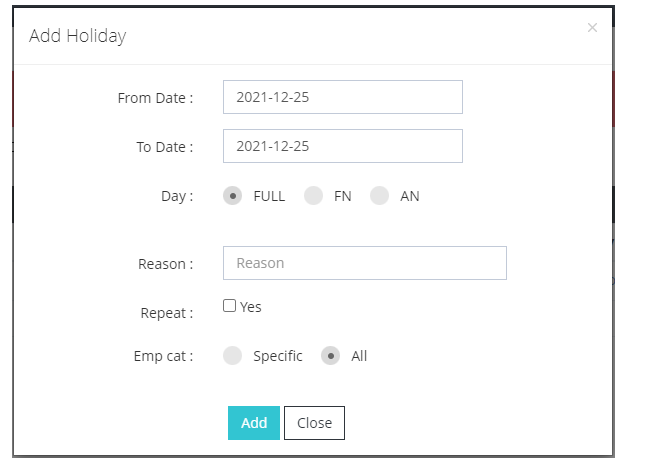The width and height of the screenshot is (648, 473).
Task: Click the Day label text
Action: pyautogui.click(x=177, y=196)
